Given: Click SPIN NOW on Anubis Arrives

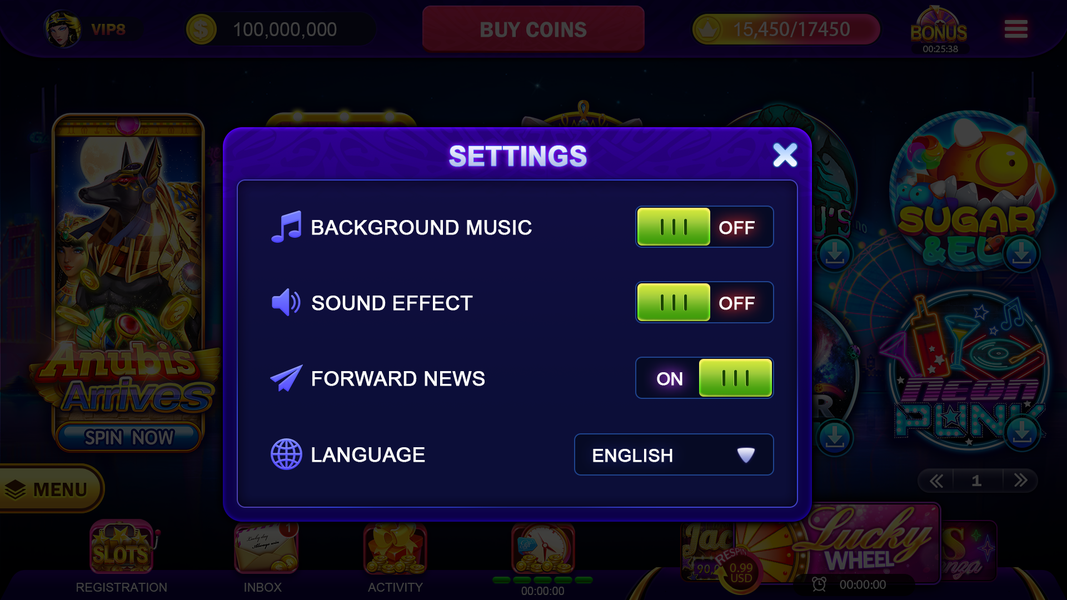Looking at the screenshot, I should [129, 437].
